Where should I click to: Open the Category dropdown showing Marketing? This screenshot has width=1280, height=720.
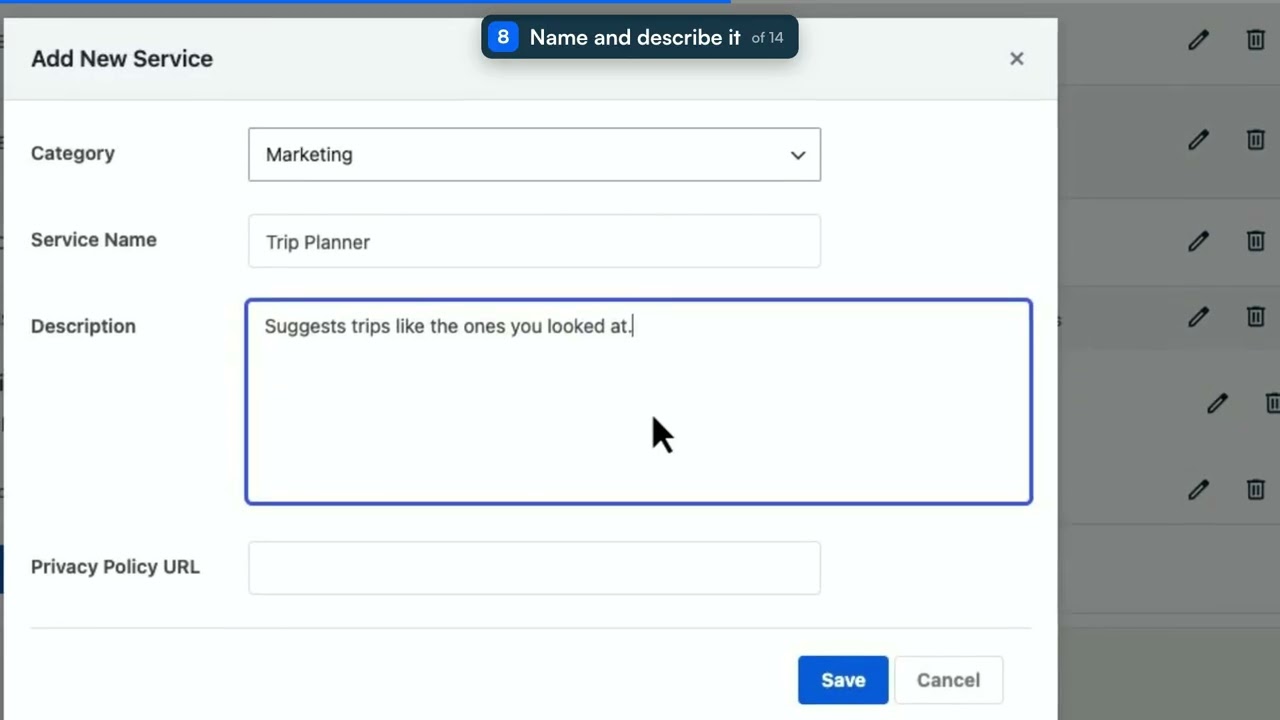[534, 155]
